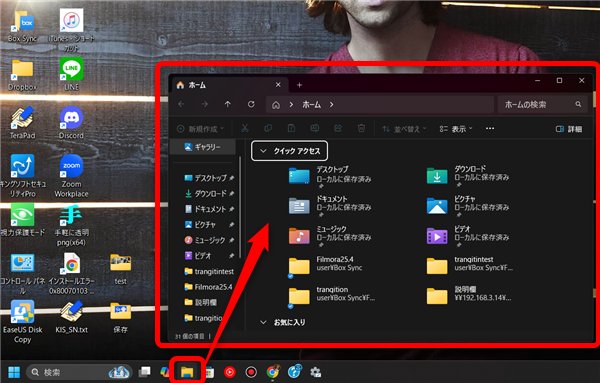Screen dimensions: 600x383
Task: Add a new Explorer tab
Action: pyautogui.click(x=300, y=85)
